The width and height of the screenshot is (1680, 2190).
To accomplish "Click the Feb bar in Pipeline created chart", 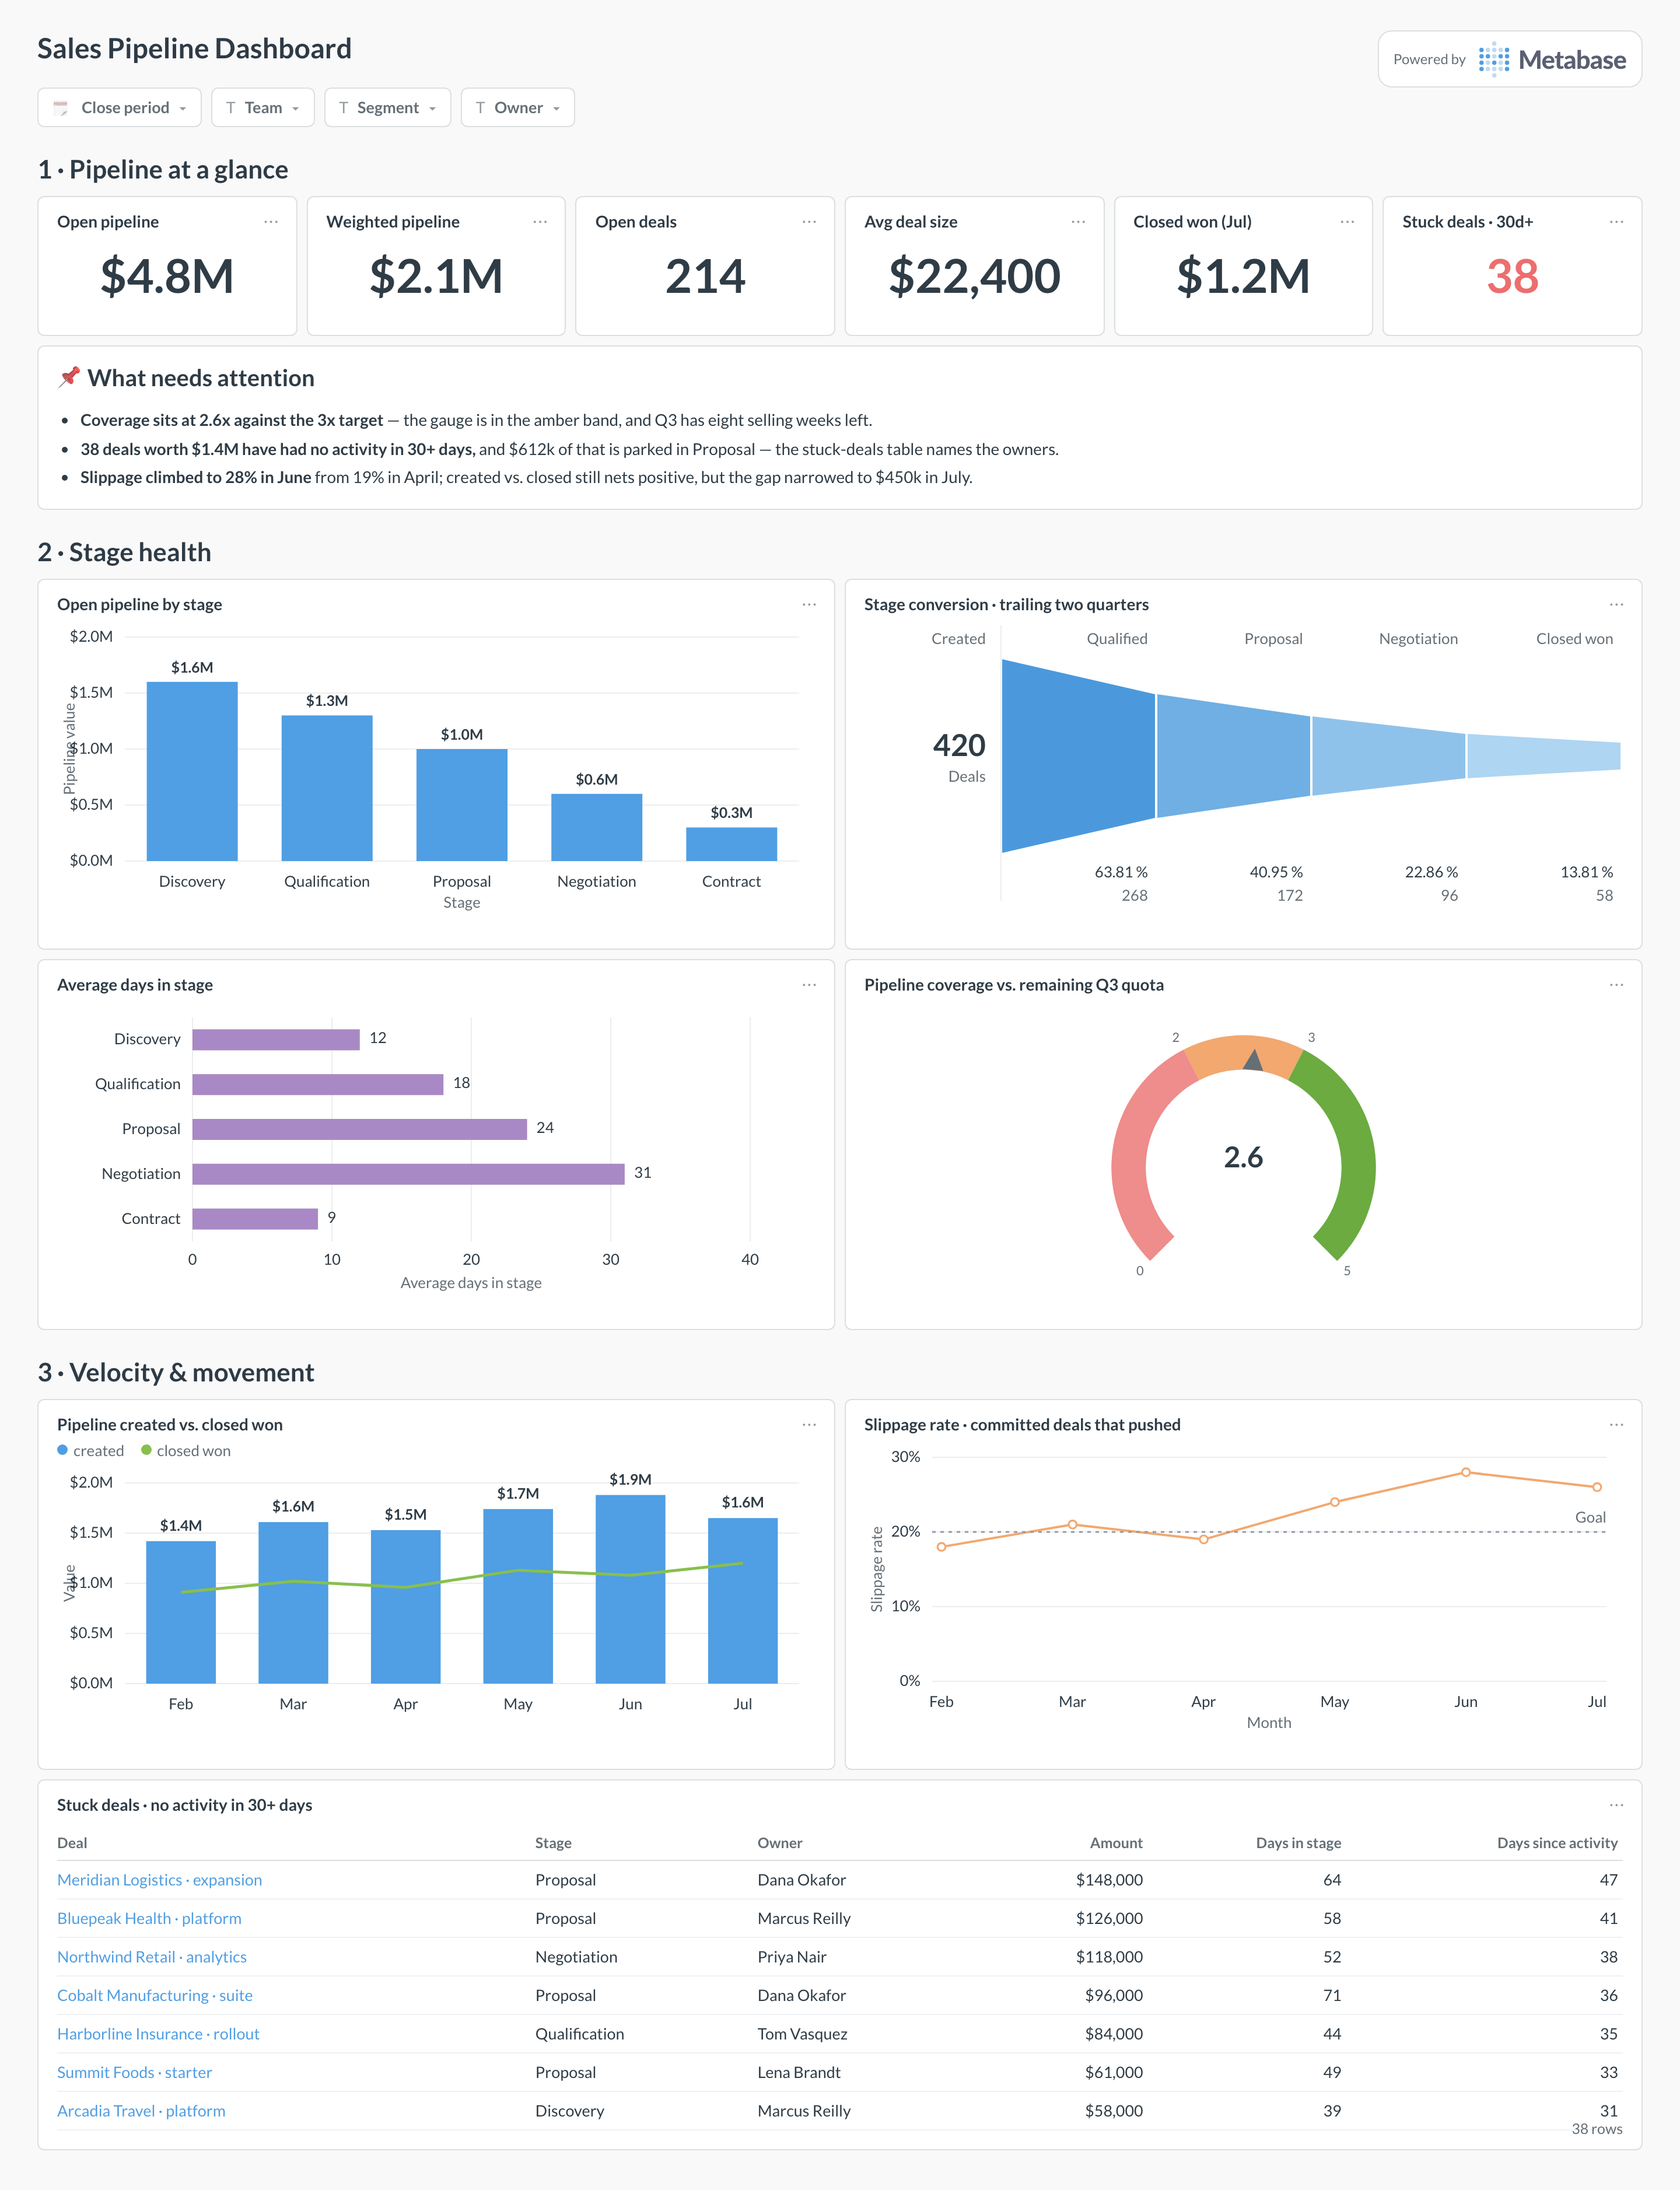I will pyautogui.click(x=181, y=1612).
